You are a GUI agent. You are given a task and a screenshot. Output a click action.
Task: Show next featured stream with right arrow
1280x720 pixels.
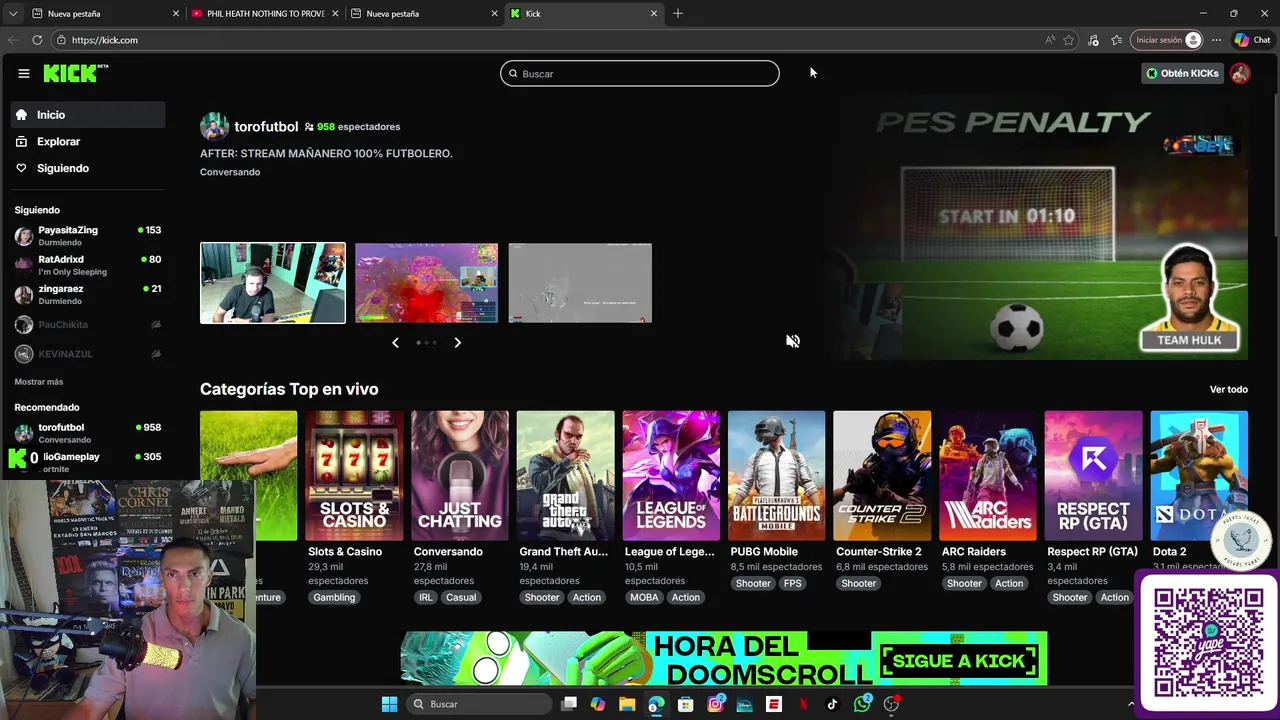457,342
